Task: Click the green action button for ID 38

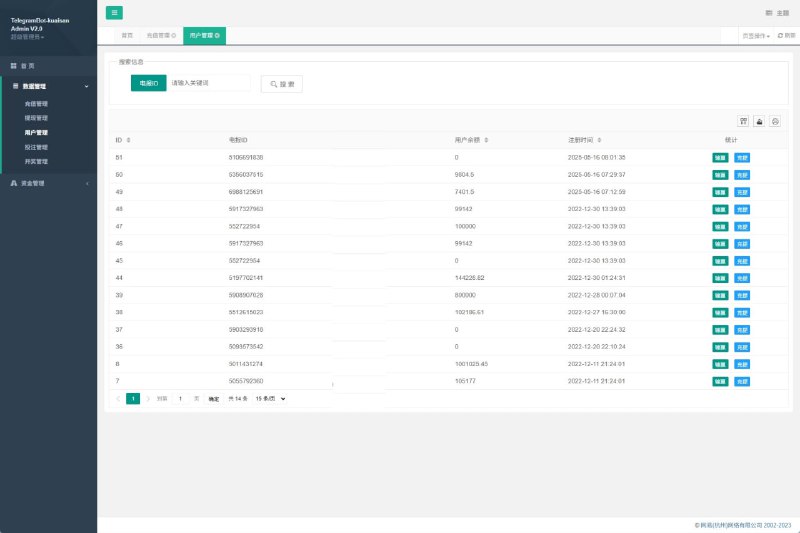Action: coord(720,313)
